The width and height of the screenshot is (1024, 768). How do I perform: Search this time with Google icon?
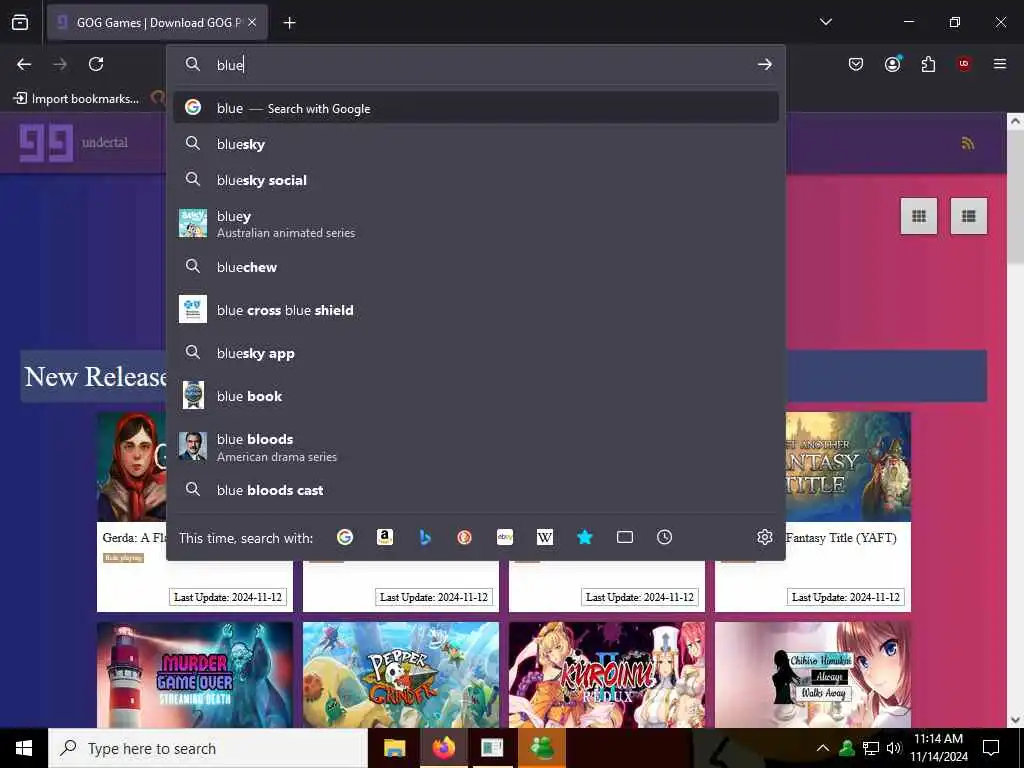(345, 537)
